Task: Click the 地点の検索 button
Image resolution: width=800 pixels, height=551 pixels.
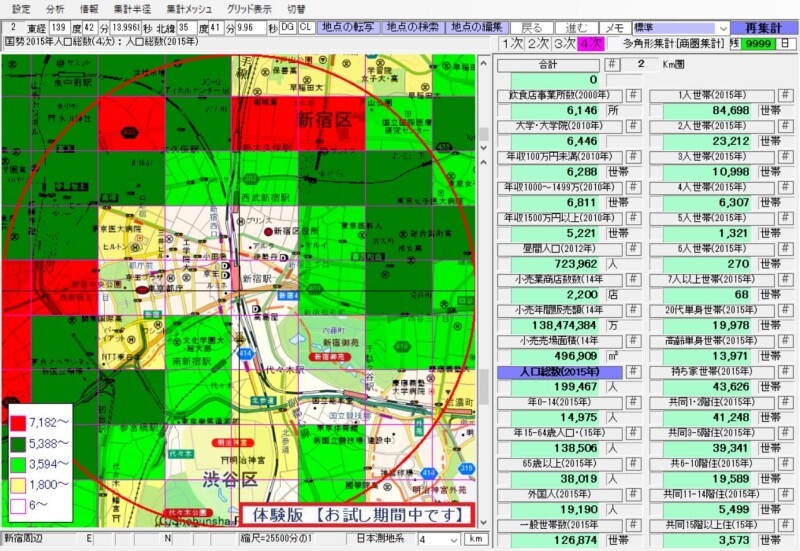Action: coord(413,28)
